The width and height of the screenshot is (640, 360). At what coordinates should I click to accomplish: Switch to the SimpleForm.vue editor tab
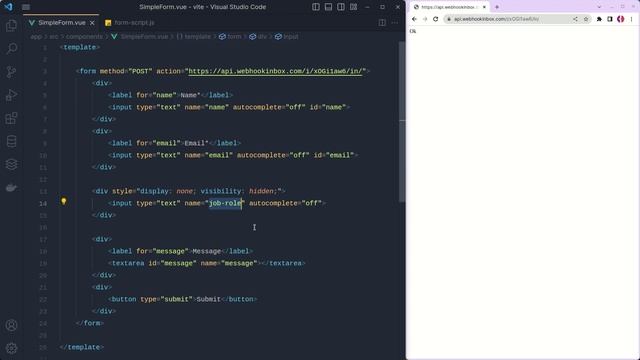click(x=62, y=23)
